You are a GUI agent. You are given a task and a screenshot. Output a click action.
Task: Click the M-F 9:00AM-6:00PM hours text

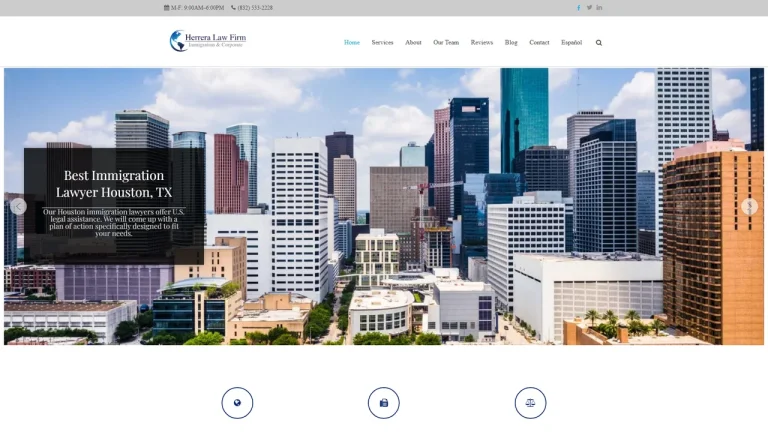click(197, 8)
